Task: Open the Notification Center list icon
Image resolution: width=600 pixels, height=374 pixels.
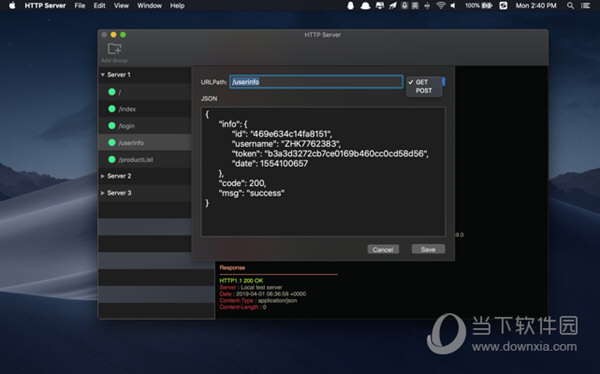Action: (585, 5)
